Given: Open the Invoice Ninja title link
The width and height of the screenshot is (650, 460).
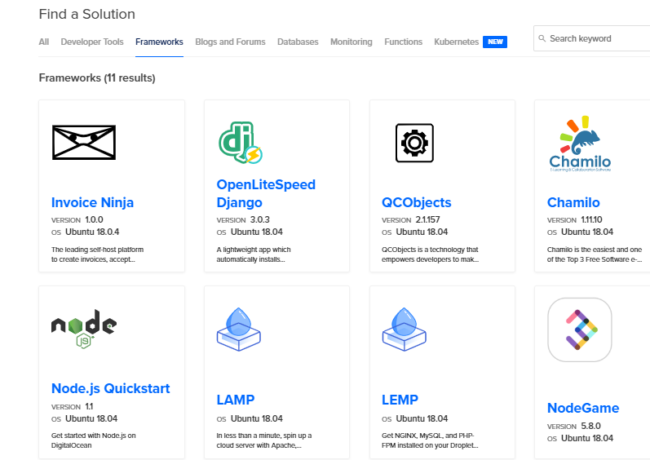Looking at the screenshot, I should (92, 203).
